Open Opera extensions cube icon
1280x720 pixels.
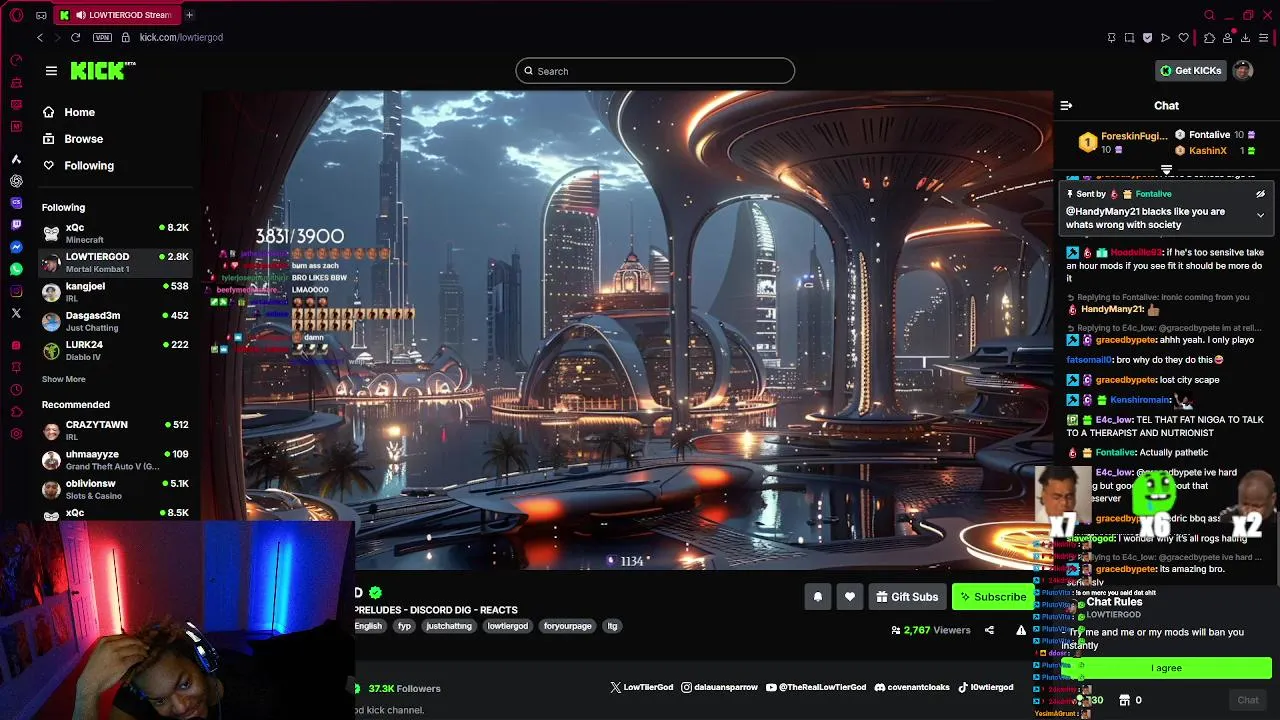[x=1209, y=38]
